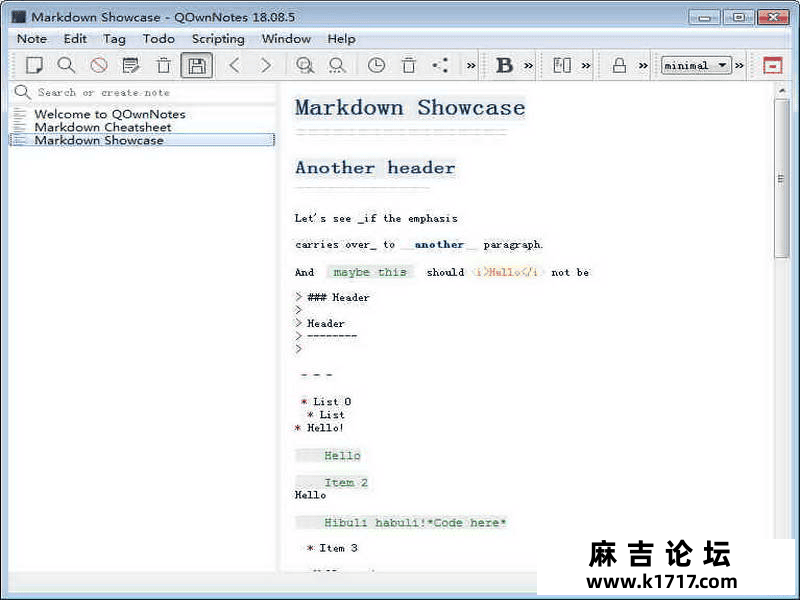Open the Tag menu
Image resolution: width=800 pixels, height=600 pixels.
point(114,39)
